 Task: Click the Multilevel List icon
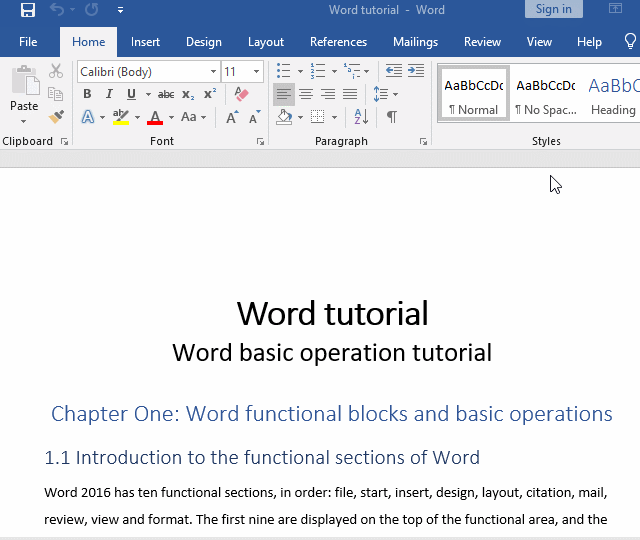tap(351, 71)
